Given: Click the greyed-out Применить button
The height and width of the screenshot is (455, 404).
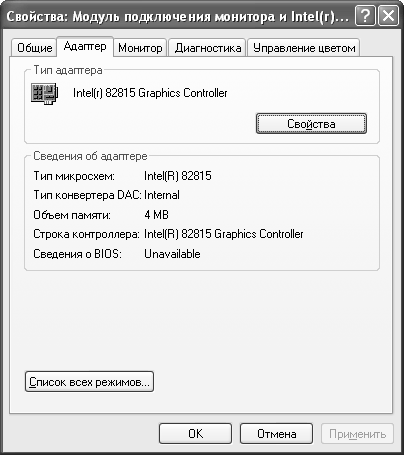Looking at the screenshot, I should point(357,434).
